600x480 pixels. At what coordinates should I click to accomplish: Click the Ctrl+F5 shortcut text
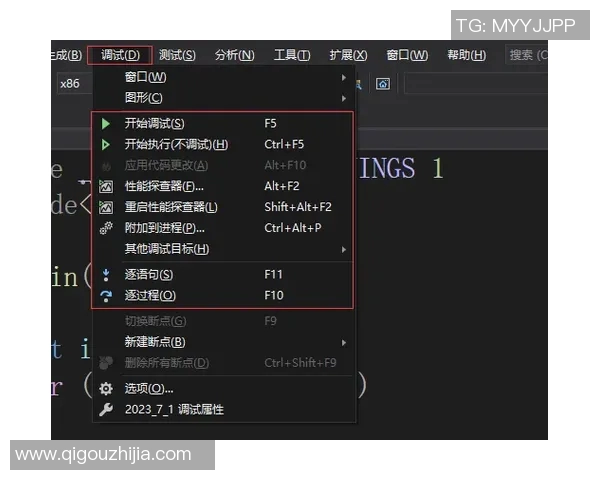pyautogui.click(x=284, y=145)
